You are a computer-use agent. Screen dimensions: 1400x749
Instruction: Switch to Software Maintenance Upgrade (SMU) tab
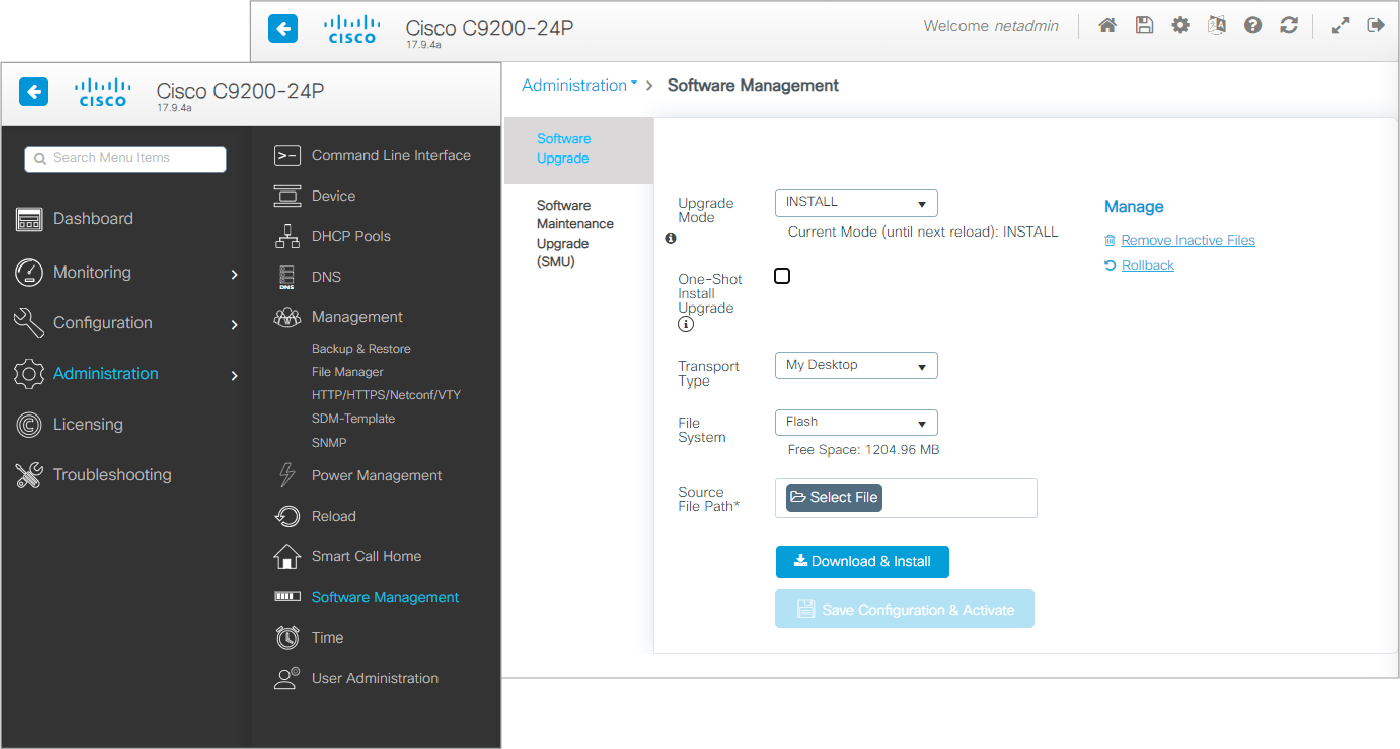tap(576, 234)
